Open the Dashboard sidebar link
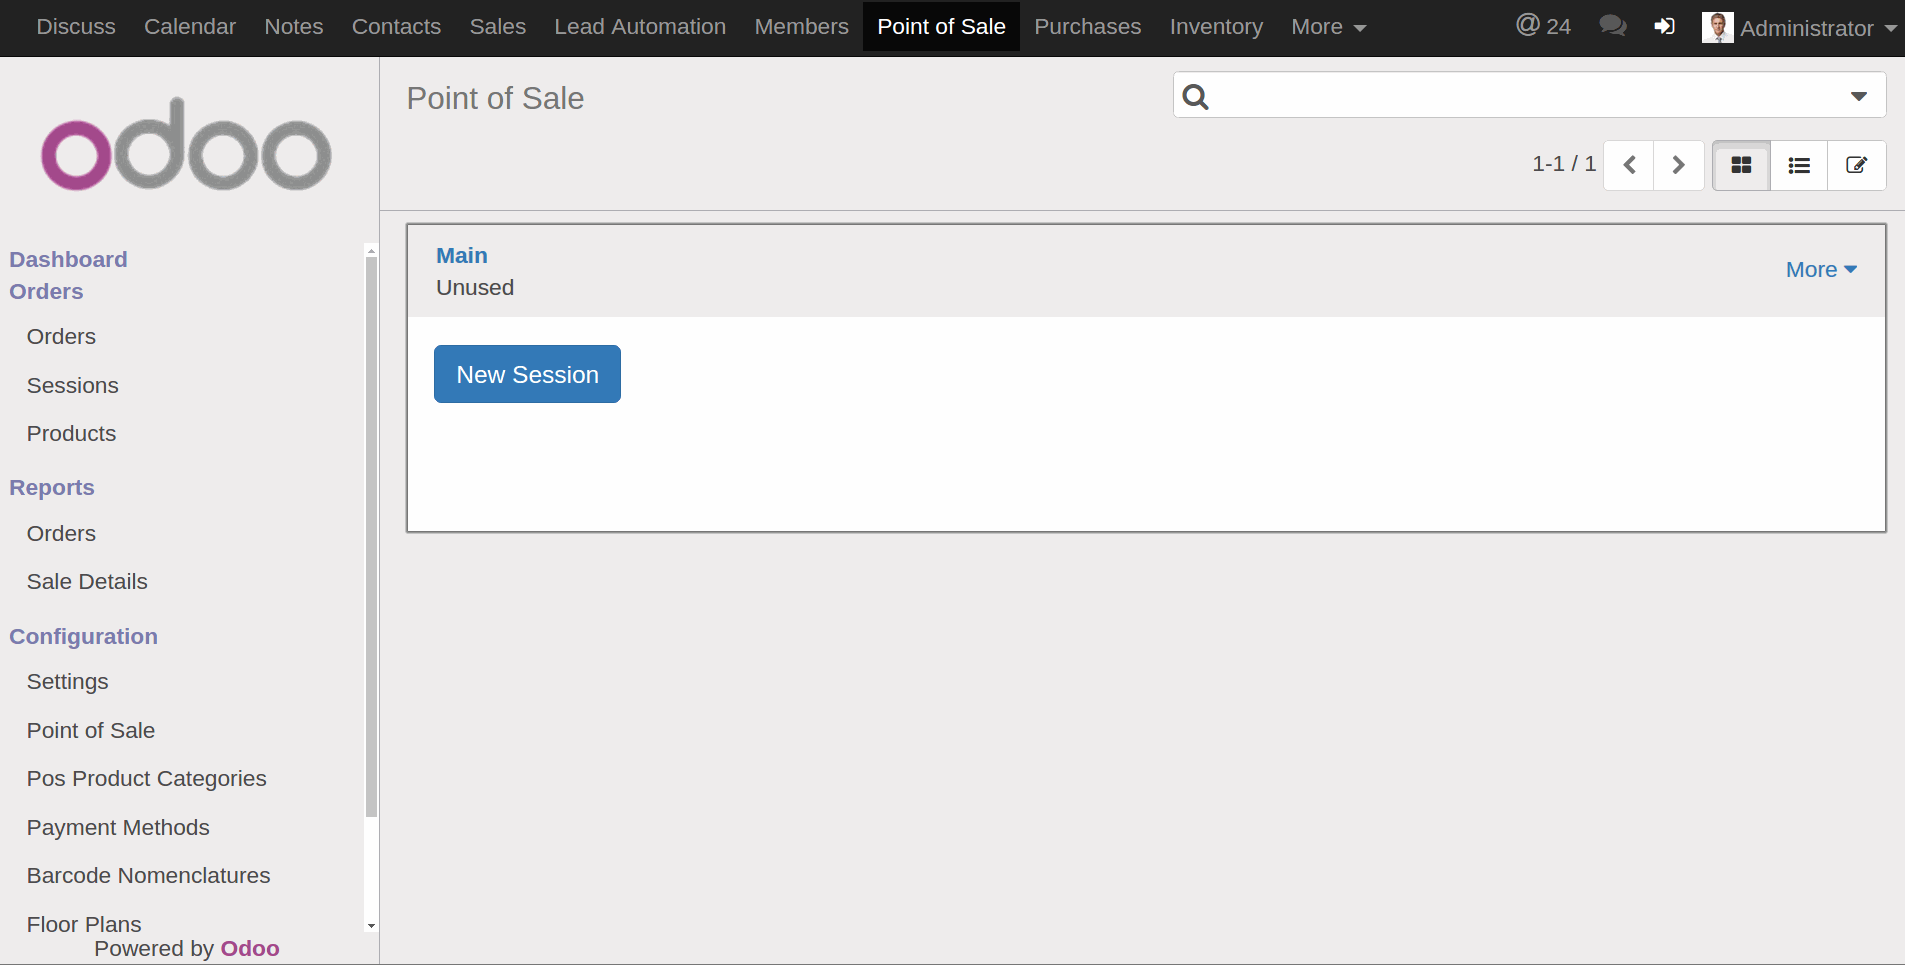Screen dimensions: 1905x965 tap(68, 260)
